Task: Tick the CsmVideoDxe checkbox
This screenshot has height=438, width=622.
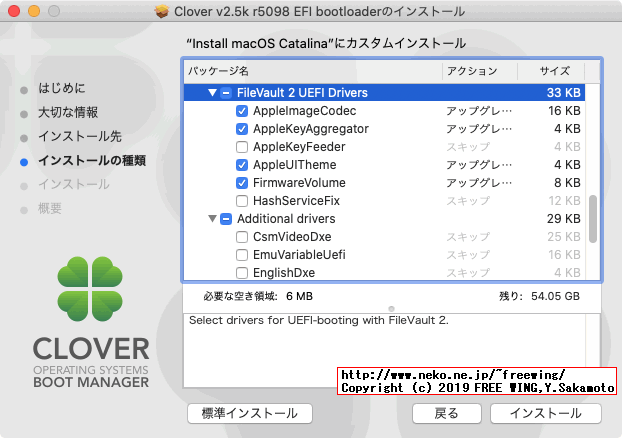Action: [x=242, y=237]
